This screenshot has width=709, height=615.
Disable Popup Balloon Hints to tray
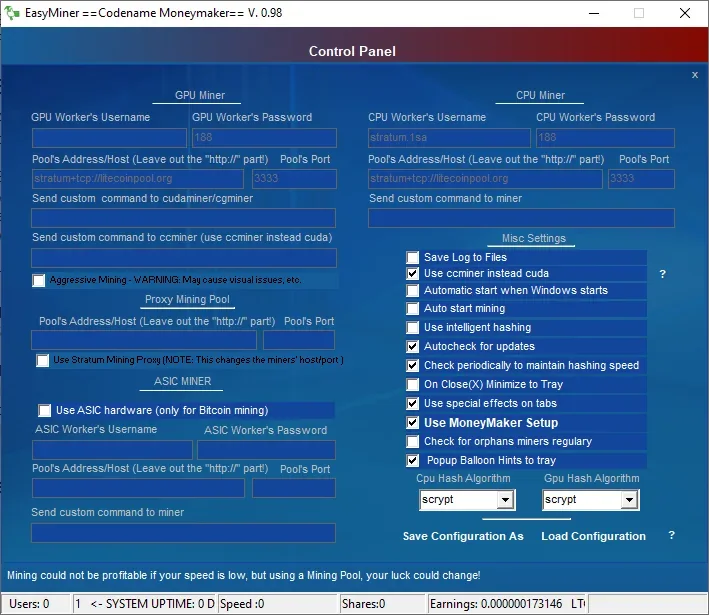click(x=413, y=461)
